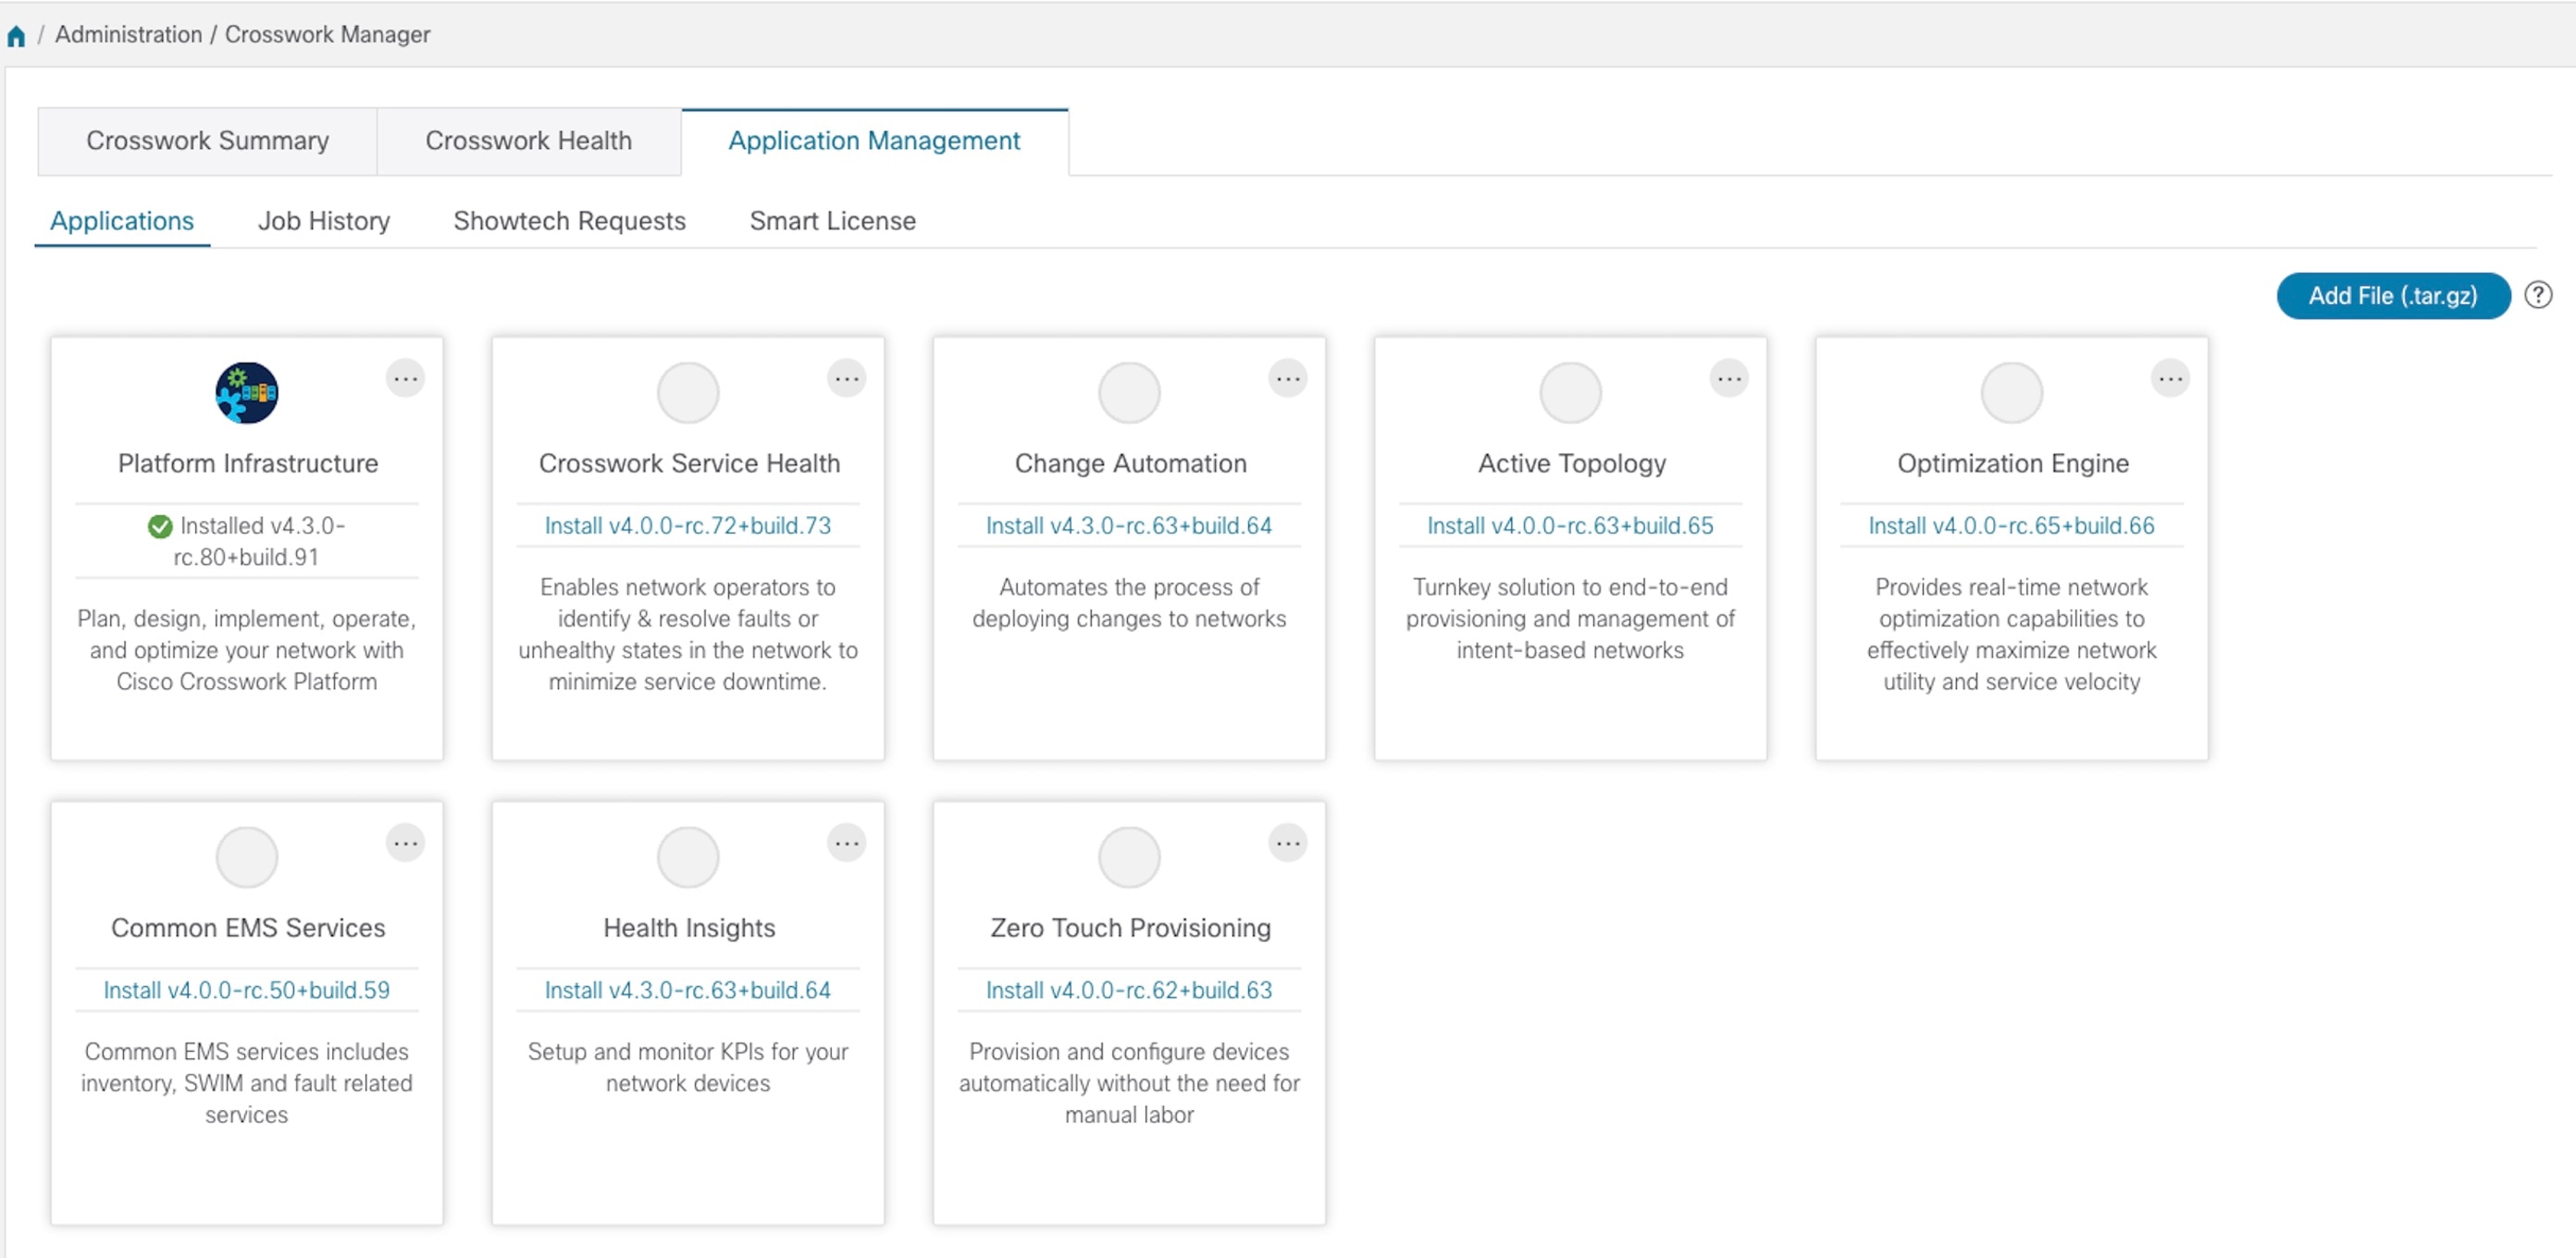Open ellipsis menu on Change Automation card
Screen dimensions: 2576x1258
click(1288, 378)
